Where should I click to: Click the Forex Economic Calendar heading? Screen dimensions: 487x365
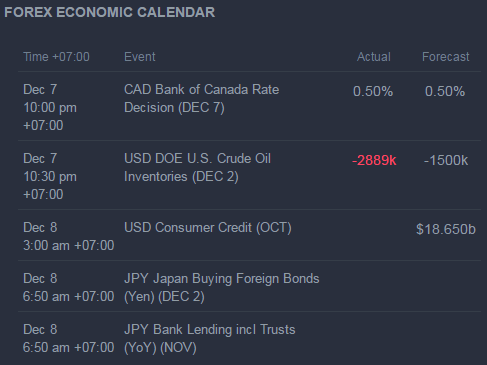click(x=110, y=12)
